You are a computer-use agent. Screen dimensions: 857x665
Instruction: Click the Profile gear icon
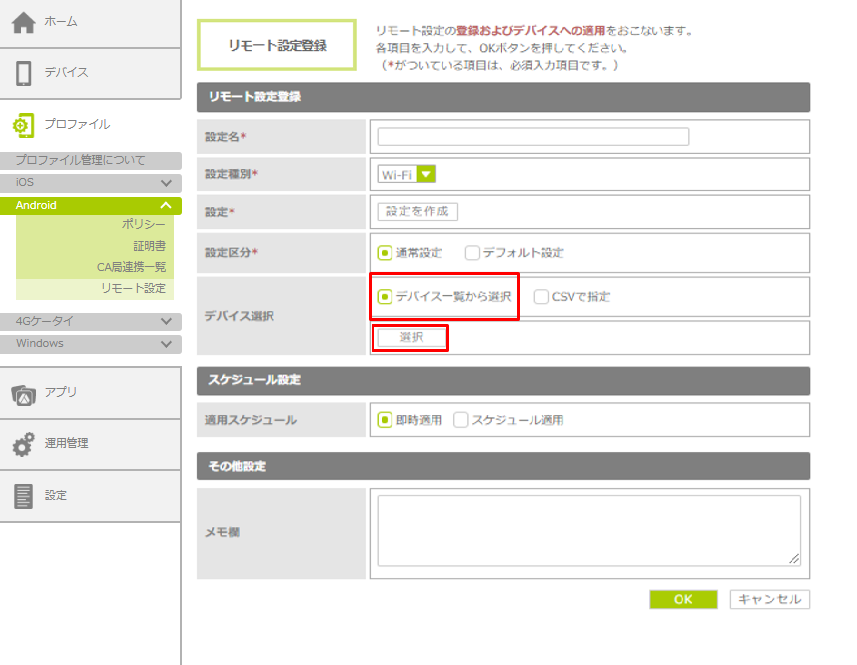tap(23, 125)
